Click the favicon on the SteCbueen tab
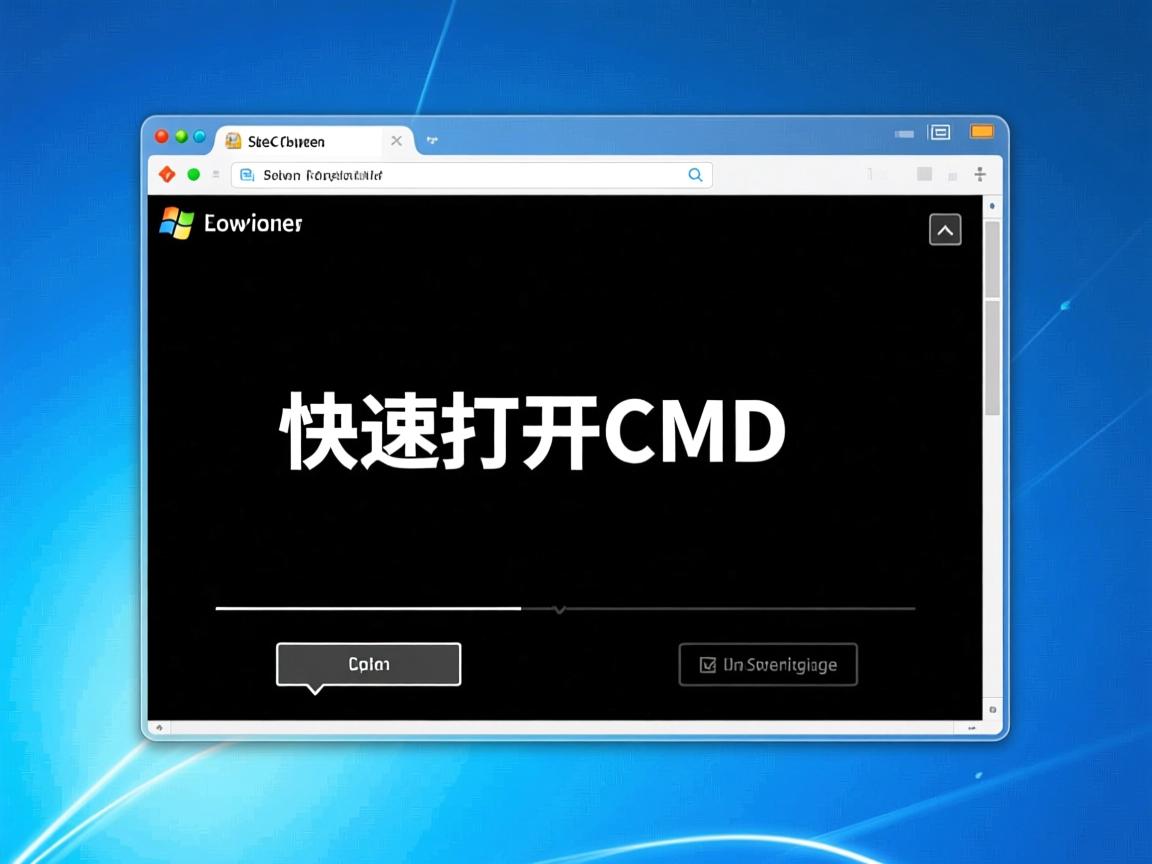1152x864 pixels. (x=234, y=141)
